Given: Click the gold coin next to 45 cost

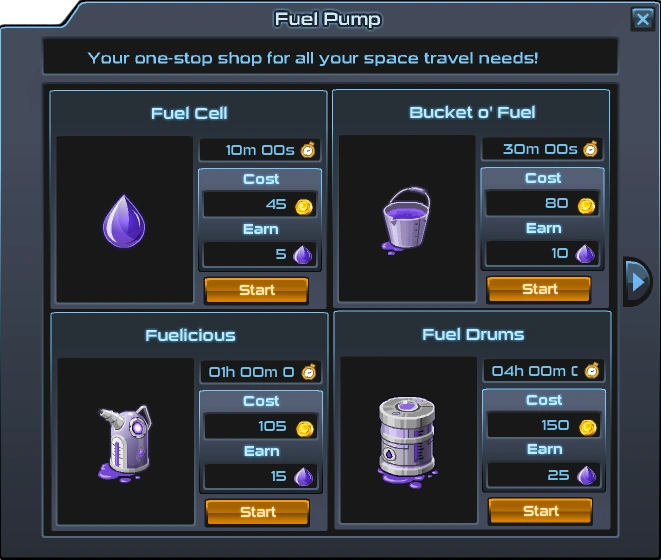Looking at the screenshot, I should pyautogui.click(x=304, y=207).
